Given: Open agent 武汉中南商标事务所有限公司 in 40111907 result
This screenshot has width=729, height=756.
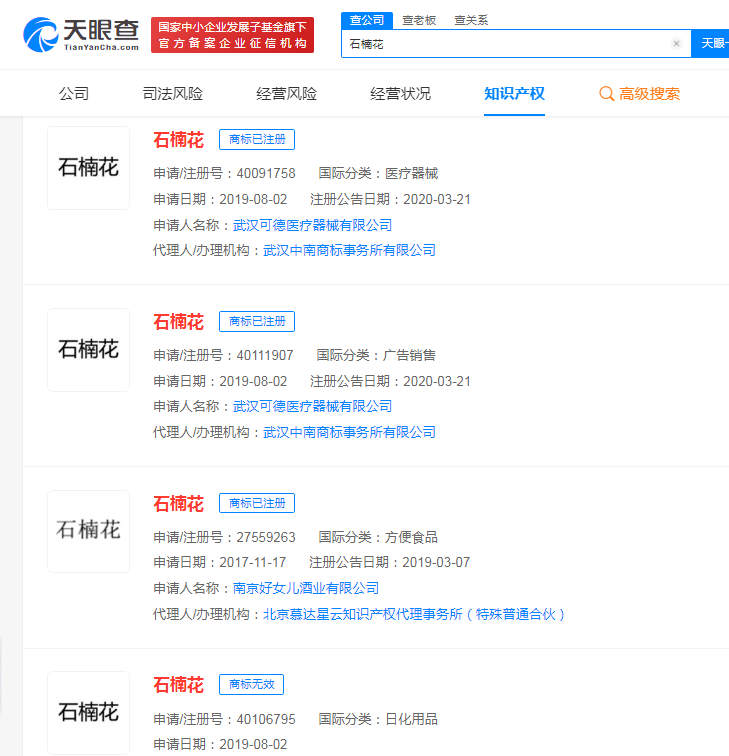Looking at the screenshot, I should [x=349, y=432].
